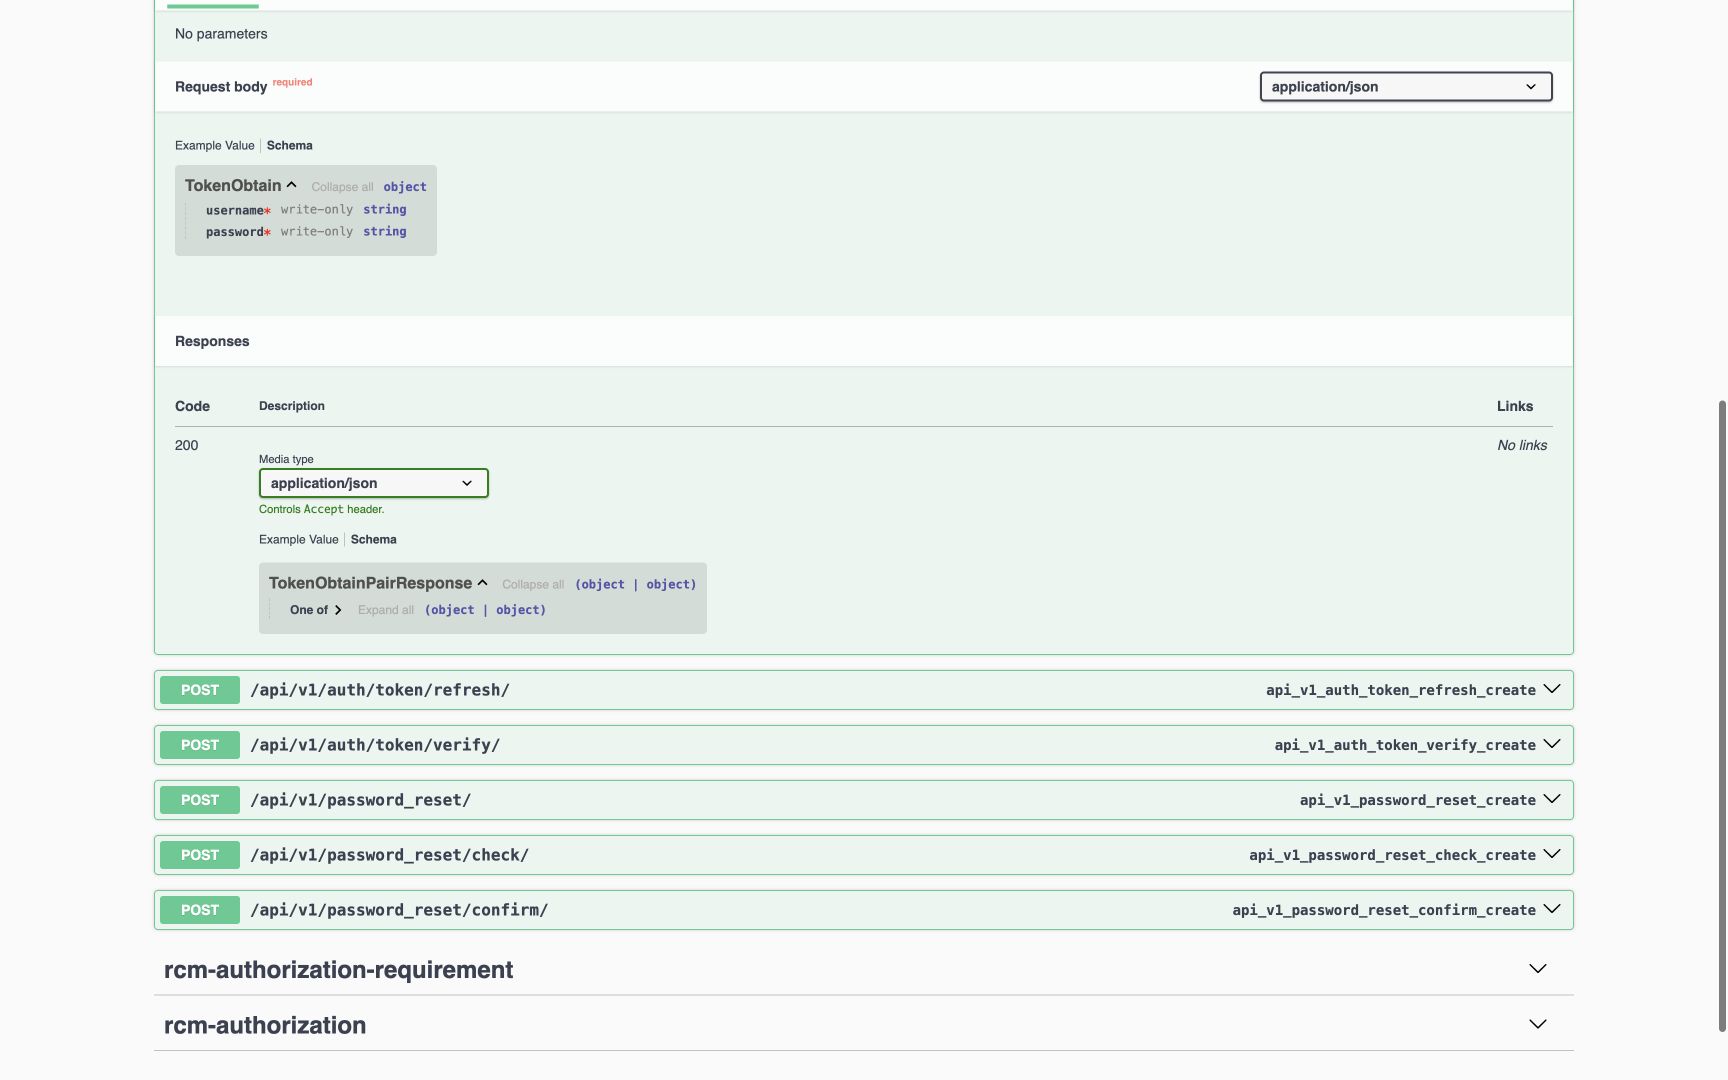Click the POST badge for password_reset/confirm/
1728x1080 pixels.
coord(200,910)
